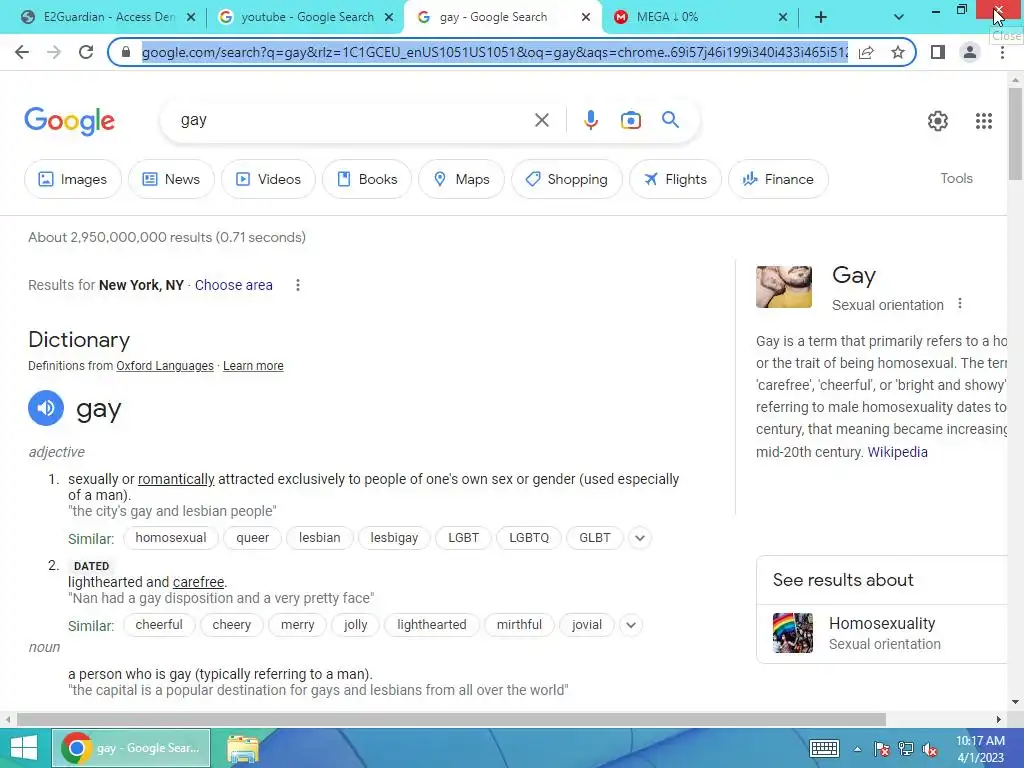Click the horizontal scrollbar
The image size is (1024, 768).
[451, 719]
